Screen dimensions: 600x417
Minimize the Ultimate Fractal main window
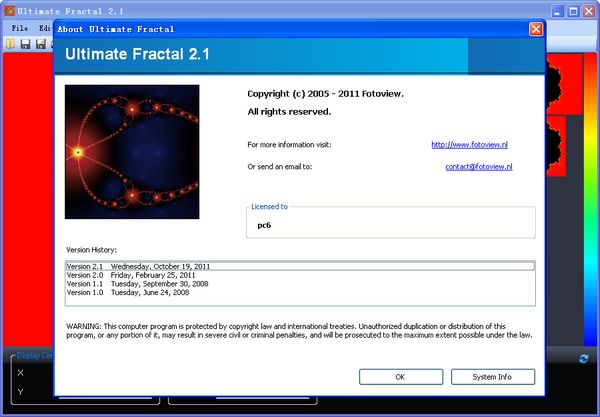click(558, 11)
